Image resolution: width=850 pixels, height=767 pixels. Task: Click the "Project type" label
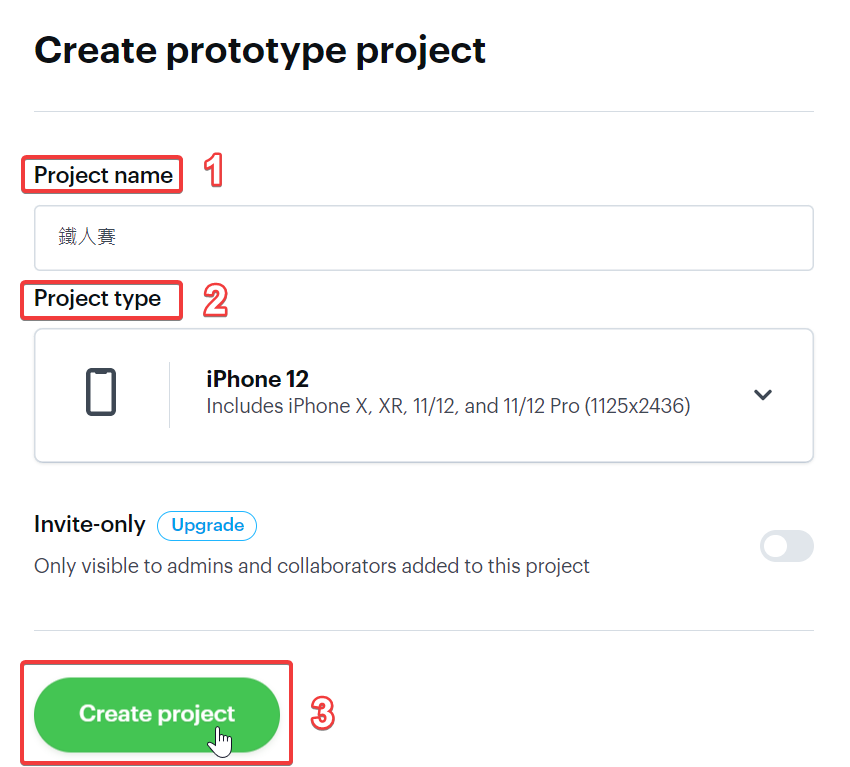click(97, 298)
